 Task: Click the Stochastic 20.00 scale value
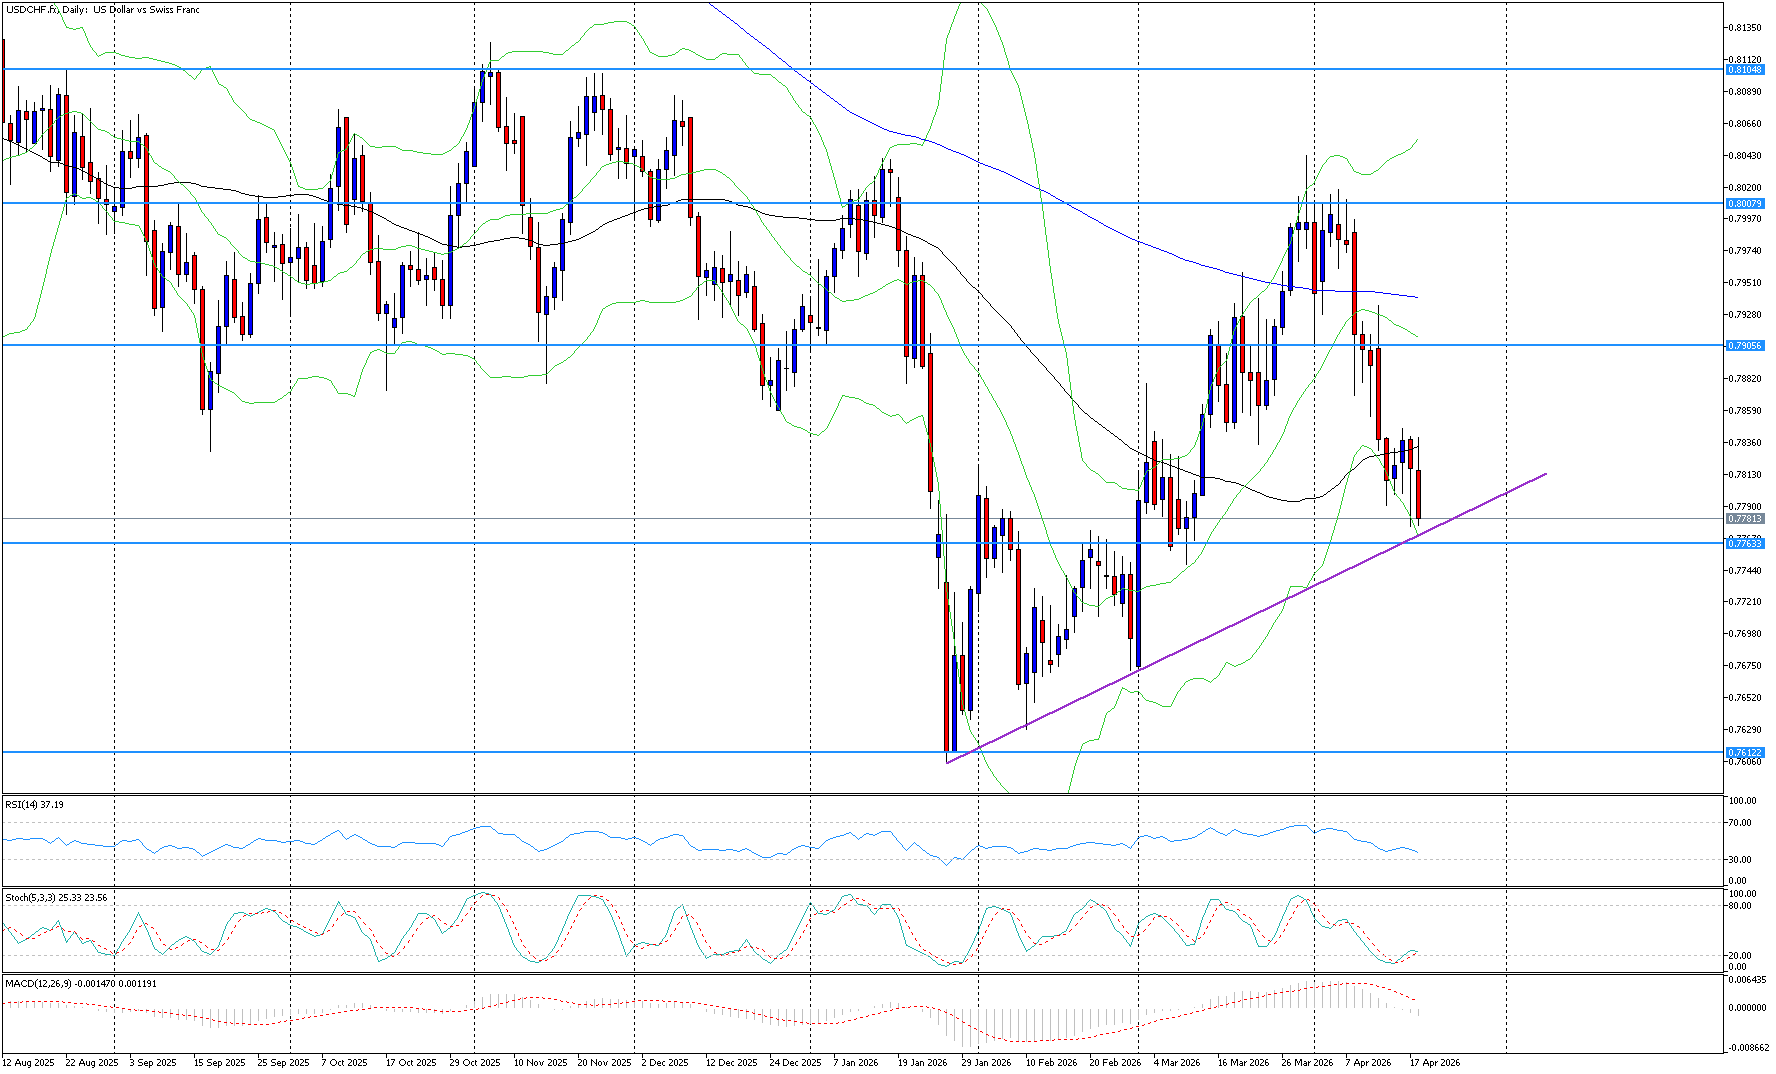(1741, 956)
